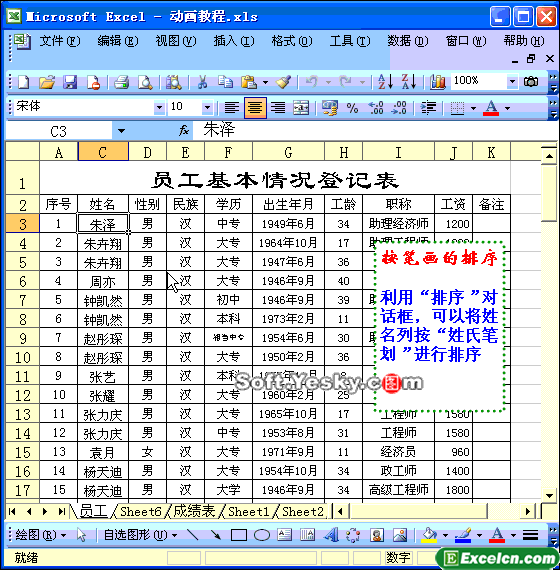Click Increase Decimal icon
The height and width of the screenshot is (570, 560).
(376, 108)
